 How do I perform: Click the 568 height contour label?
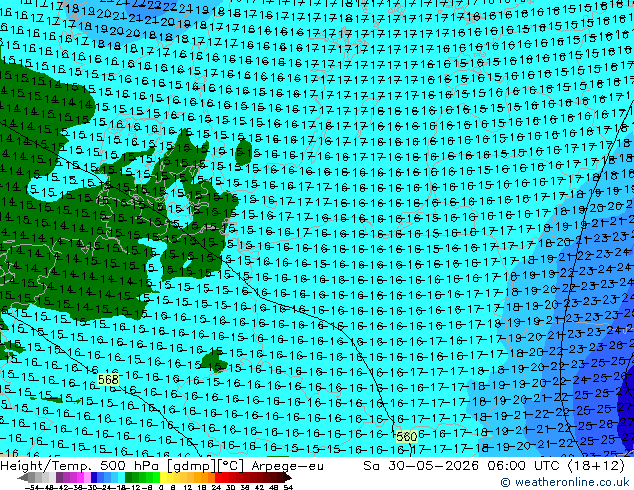click(108, 380)
